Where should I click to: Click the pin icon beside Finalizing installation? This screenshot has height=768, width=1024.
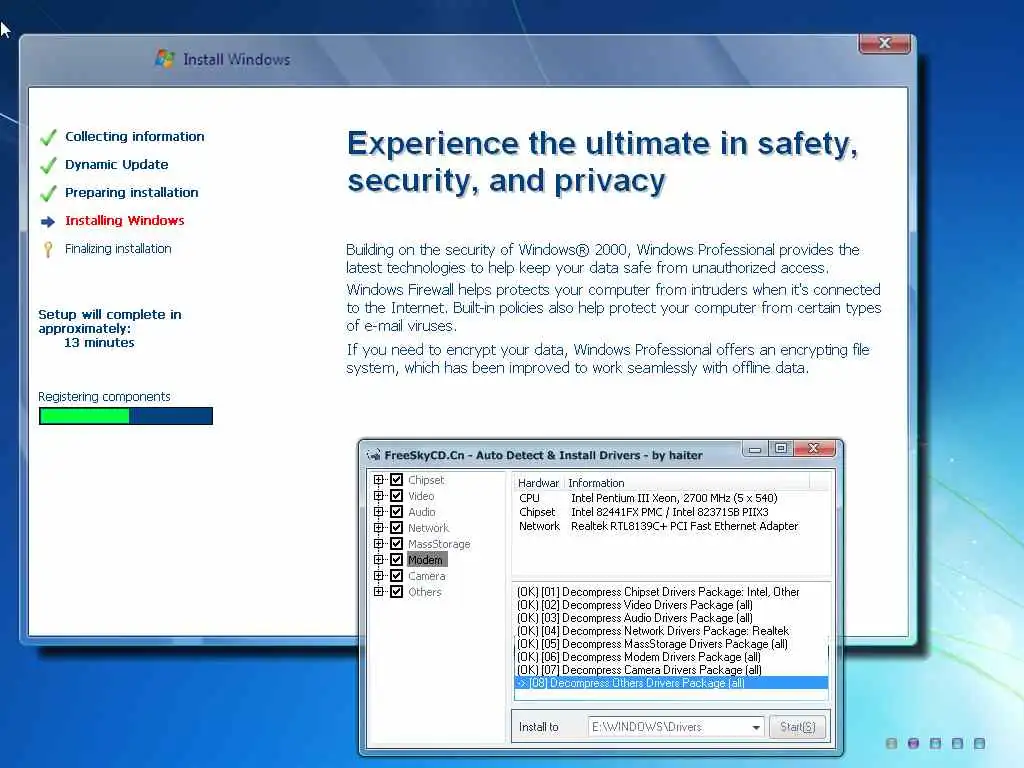[x=48, y=249]
